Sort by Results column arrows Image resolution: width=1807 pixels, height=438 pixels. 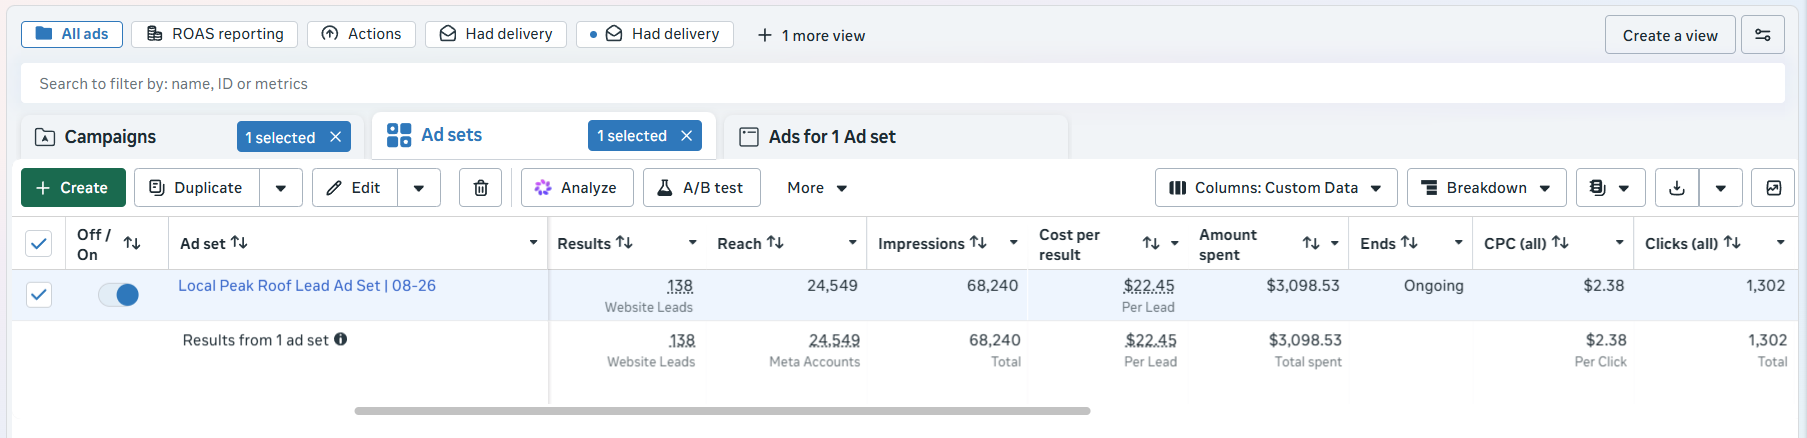[624, 243]
